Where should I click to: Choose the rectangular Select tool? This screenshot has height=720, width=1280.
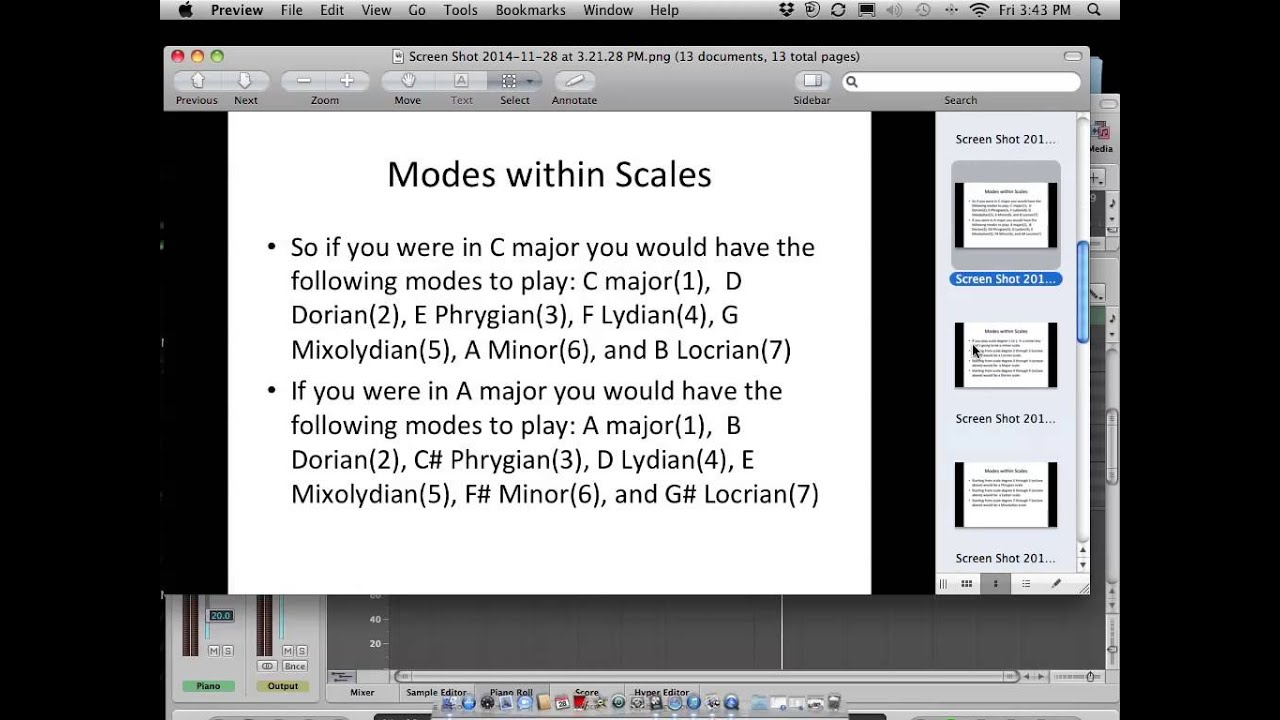pos(509,81)
